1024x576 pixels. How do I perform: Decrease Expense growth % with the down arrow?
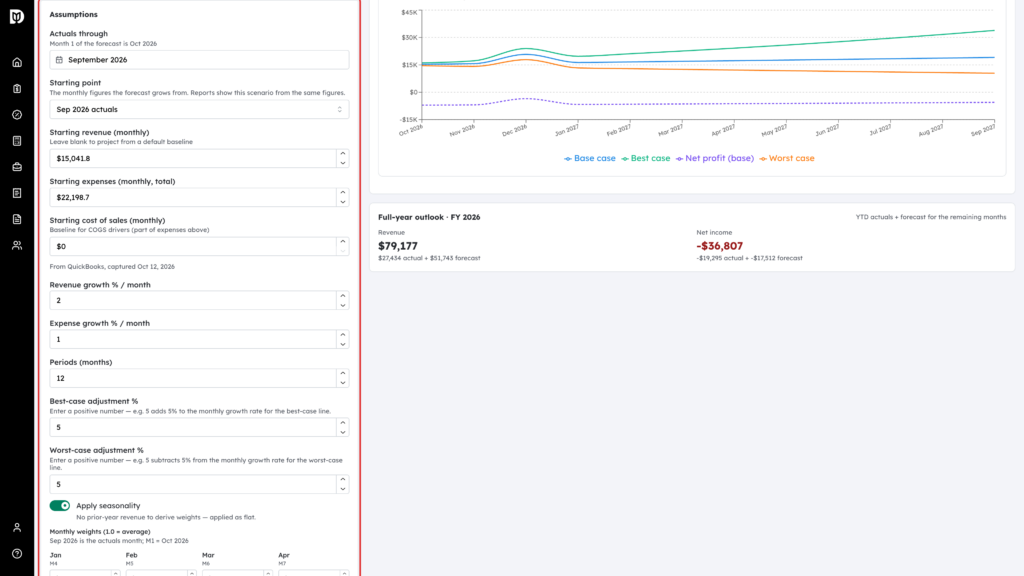[x=343, y=344]
